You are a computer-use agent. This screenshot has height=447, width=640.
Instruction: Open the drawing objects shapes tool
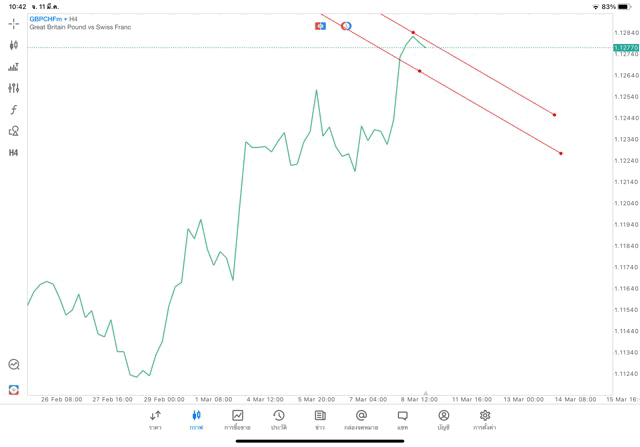tap(14, 131)
